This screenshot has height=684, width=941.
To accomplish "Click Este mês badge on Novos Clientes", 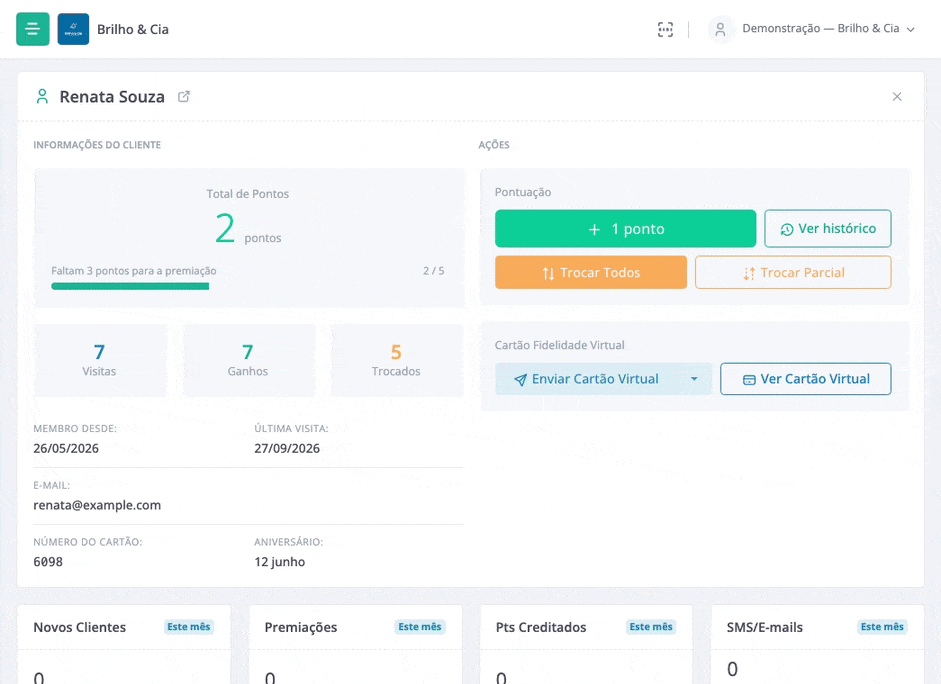I will (x=188, y=627).
